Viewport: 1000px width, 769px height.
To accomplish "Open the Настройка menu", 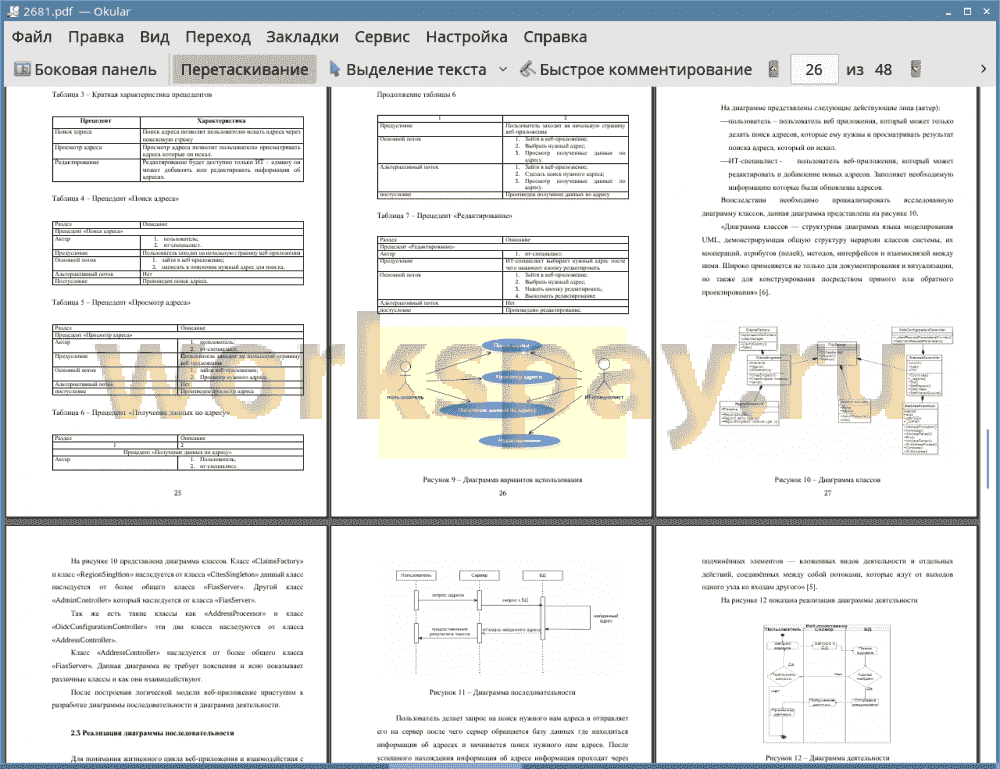I will click(x=466, y=37).
